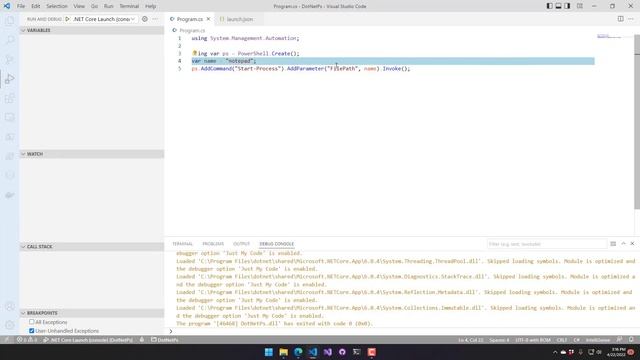Open the Accounts icon in activity bar
The width and height of the screenshot is (640, 360).
[10, 307]
